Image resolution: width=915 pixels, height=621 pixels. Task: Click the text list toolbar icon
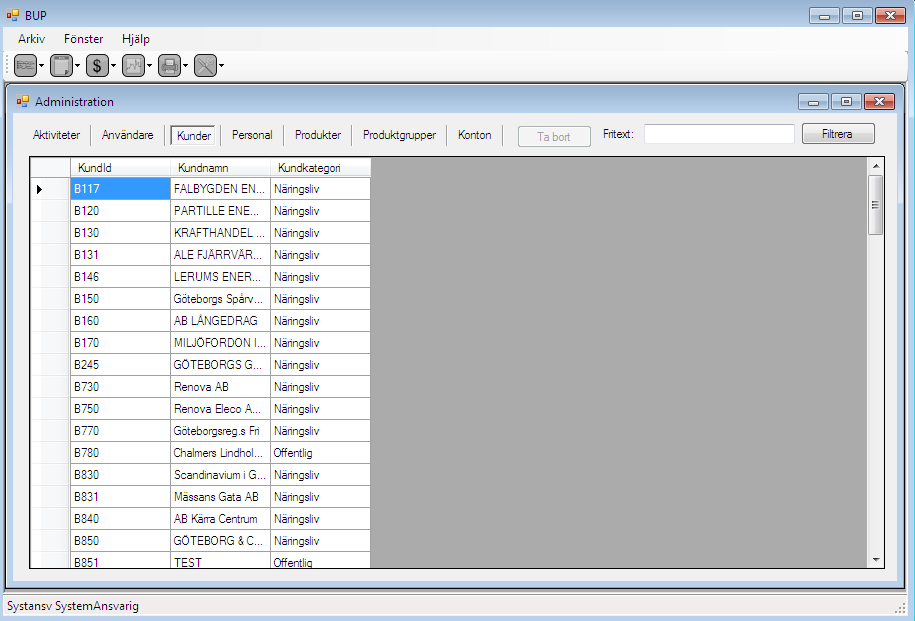point(25,66)
